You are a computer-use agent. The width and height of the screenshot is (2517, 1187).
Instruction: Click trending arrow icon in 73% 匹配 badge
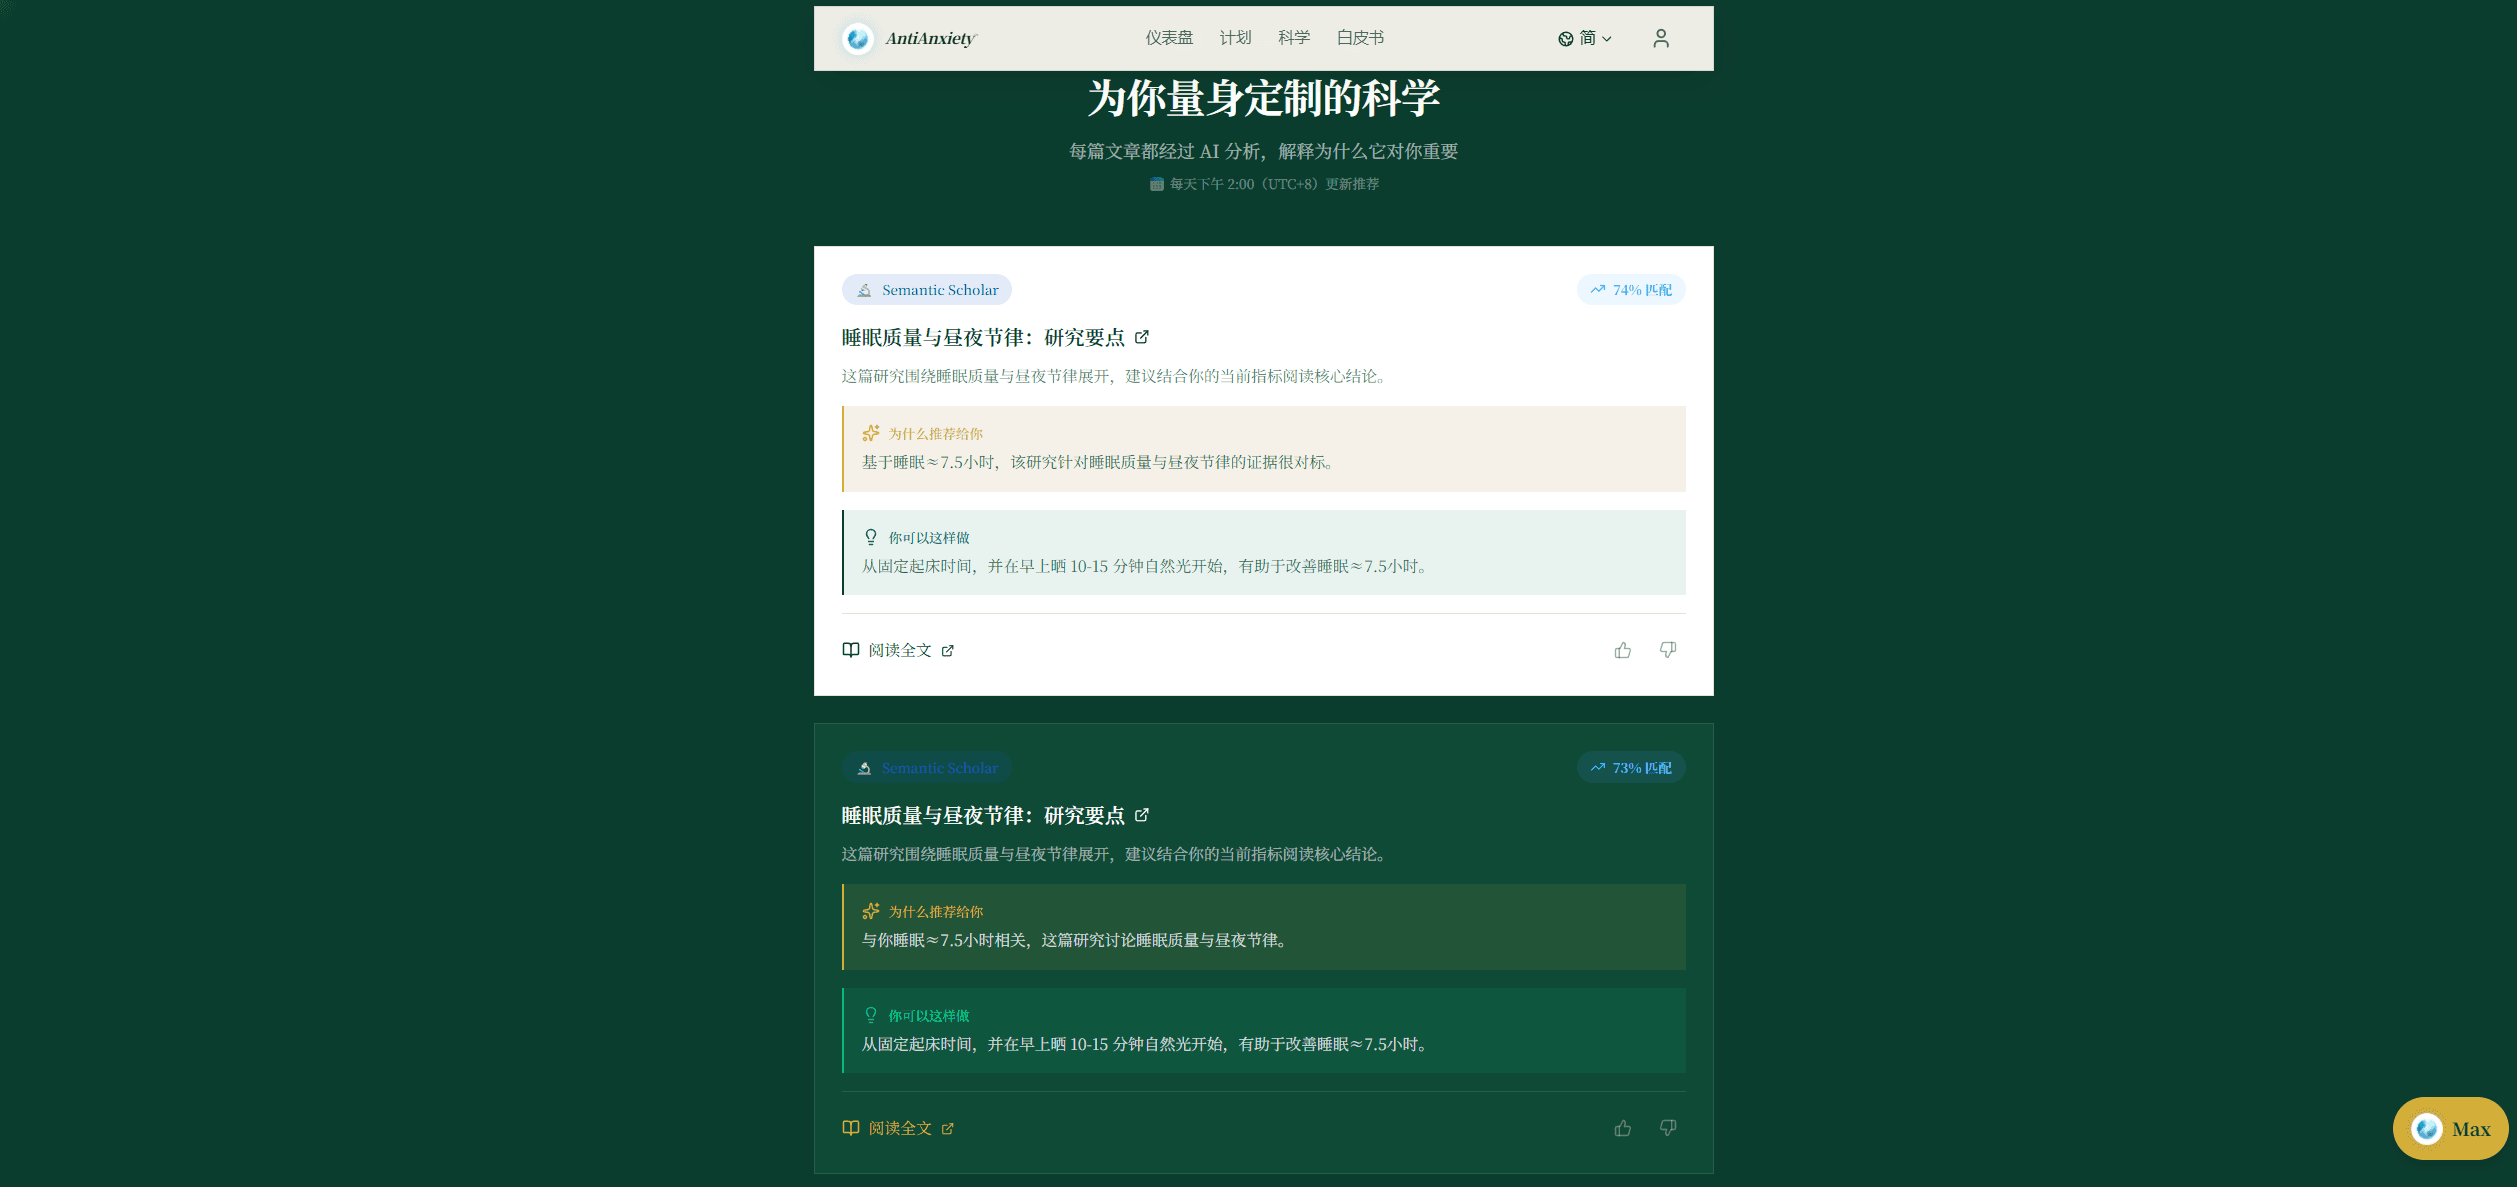coord(1598,768)
